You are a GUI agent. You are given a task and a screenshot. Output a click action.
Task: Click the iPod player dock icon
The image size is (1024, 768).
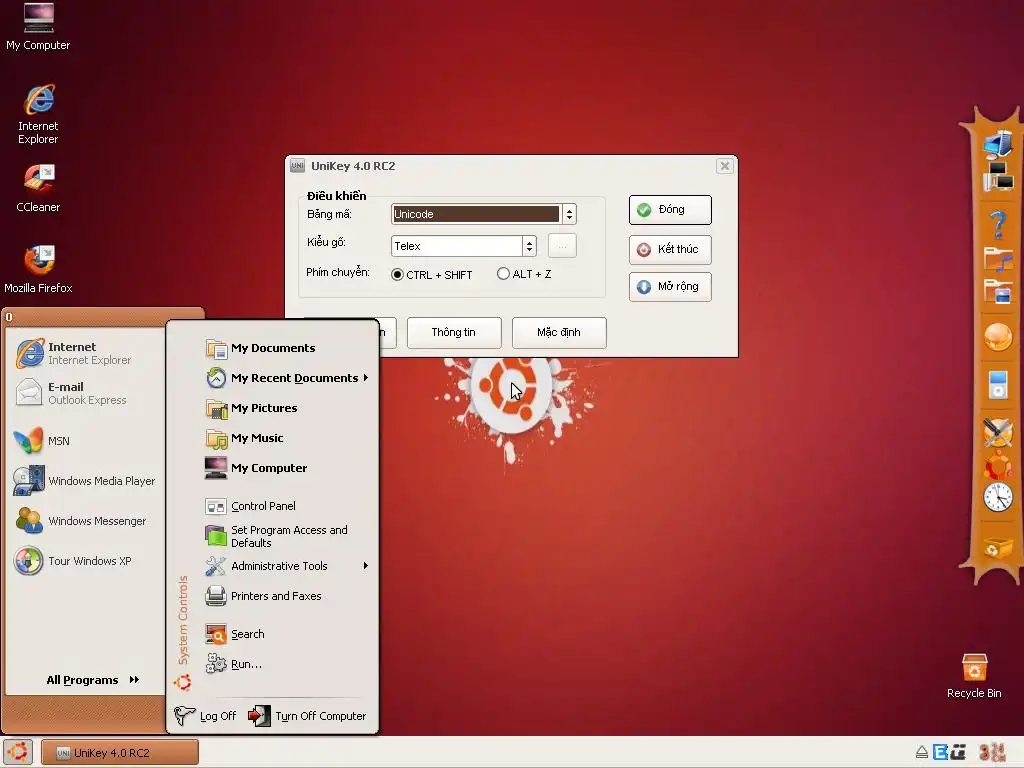pyautogui.click(x=998, y=384)
